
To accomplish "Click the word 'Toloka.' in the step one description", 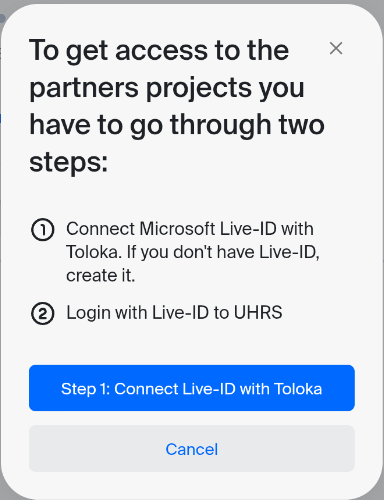I will pos(94,252).
